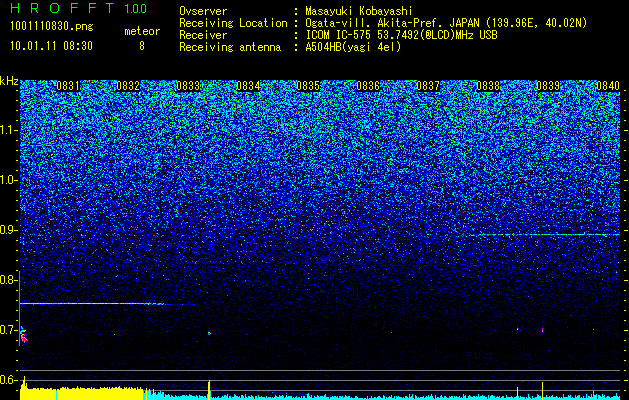Click the 0834 time marker
629x400 pixels.
248,86
